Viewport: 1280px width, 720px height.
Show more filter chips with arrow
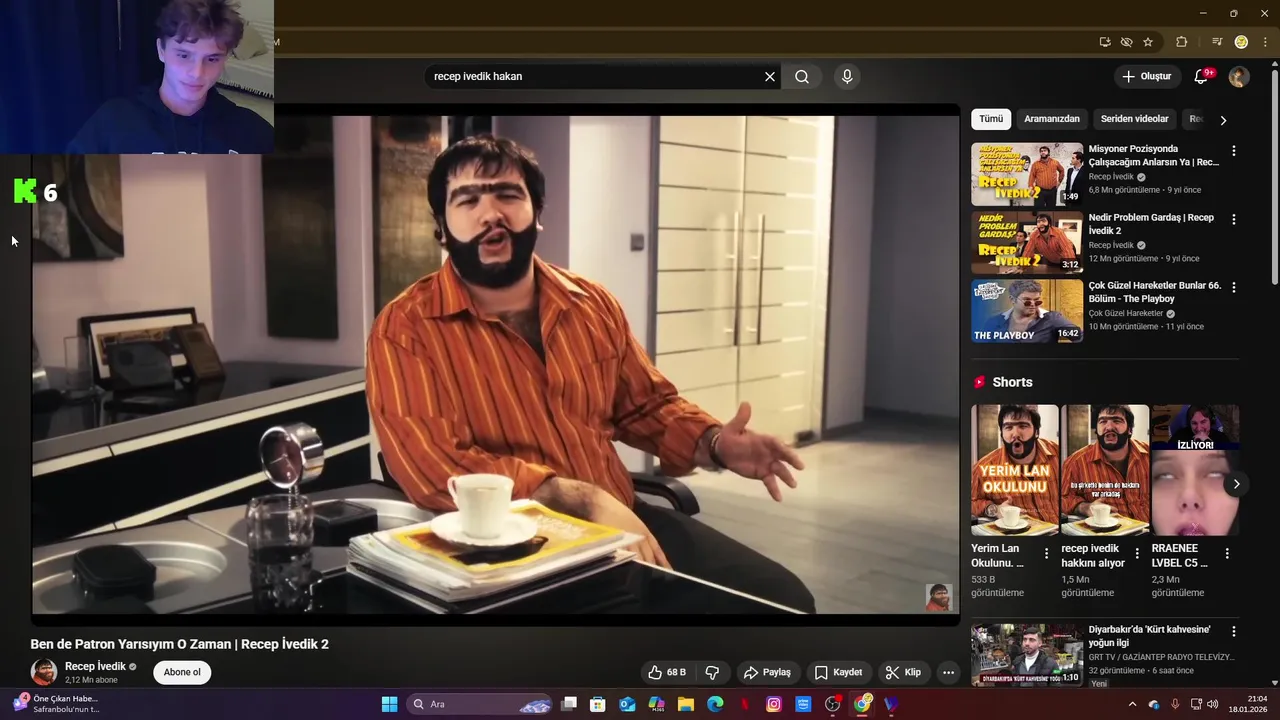click(x=1223, y=120)
